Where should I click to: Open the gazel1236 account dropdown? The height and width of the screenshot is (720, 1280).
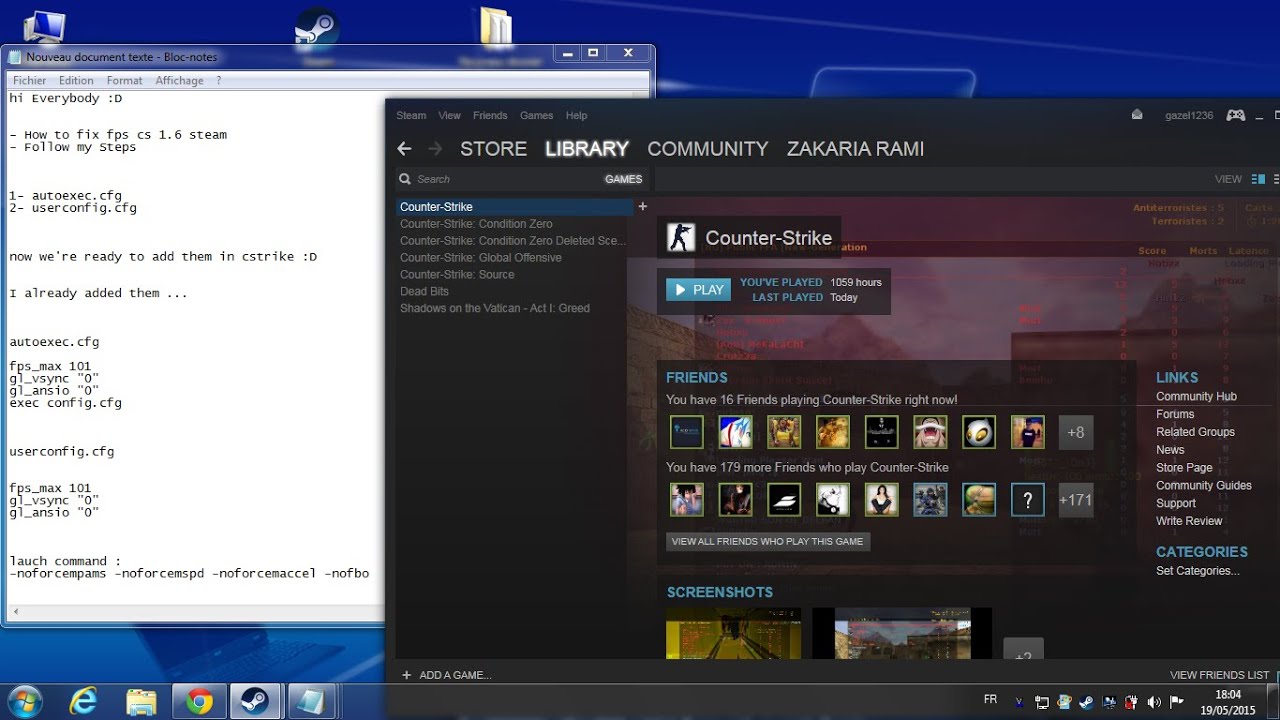[x=1189, y=115]
